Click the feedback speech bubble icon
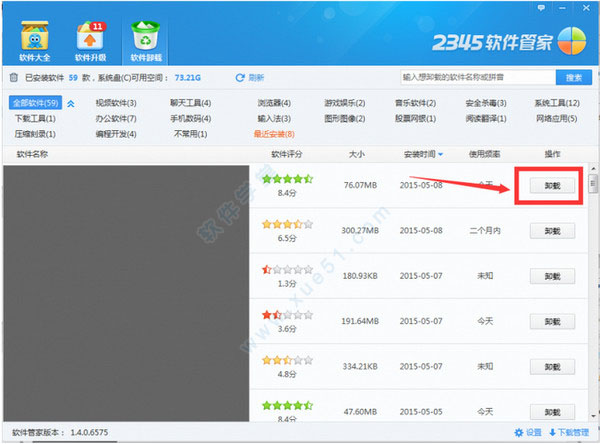Viewport: 600px width, 444px height. [541, 8]
